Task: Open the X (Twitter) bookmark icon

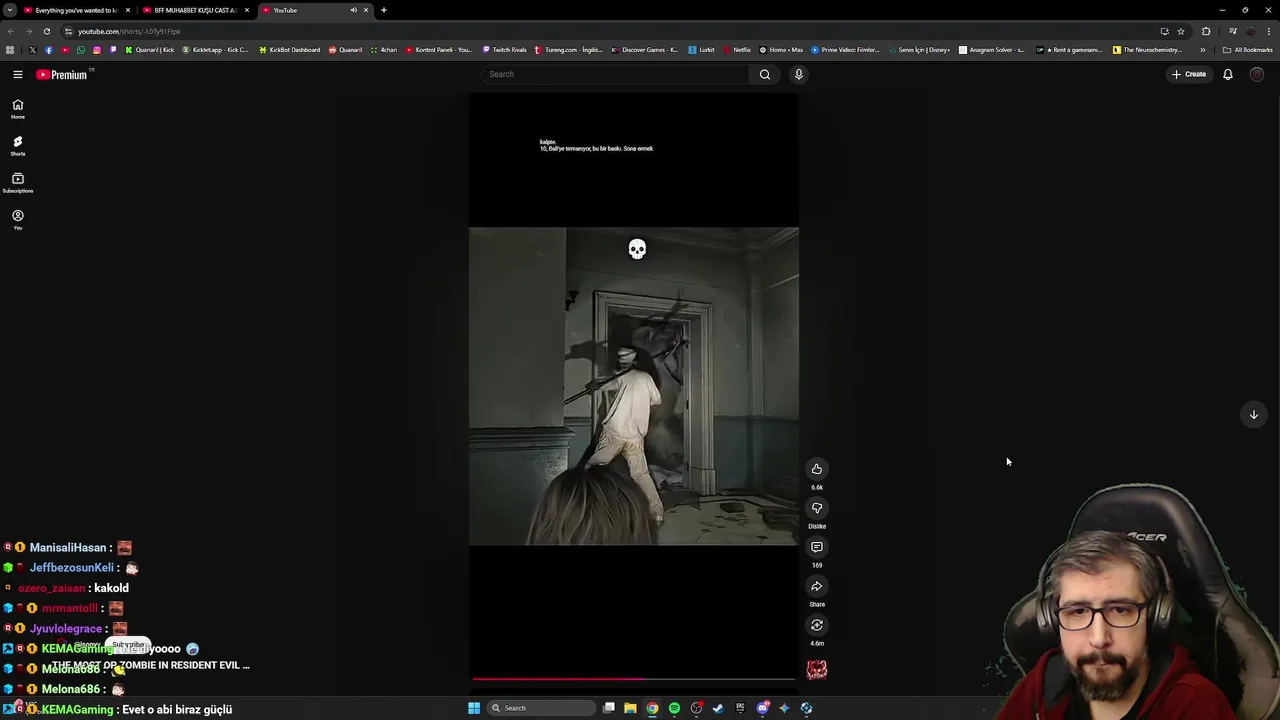Action: click(33, 50)
